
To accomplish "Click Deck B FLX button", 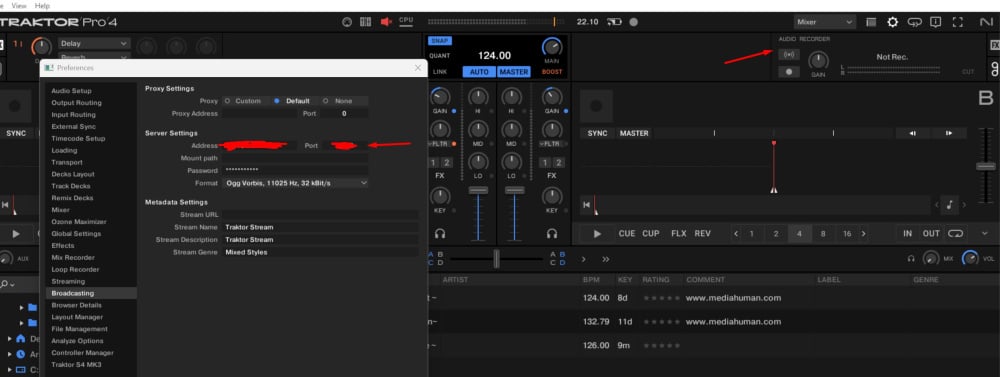I will (679, 233).
